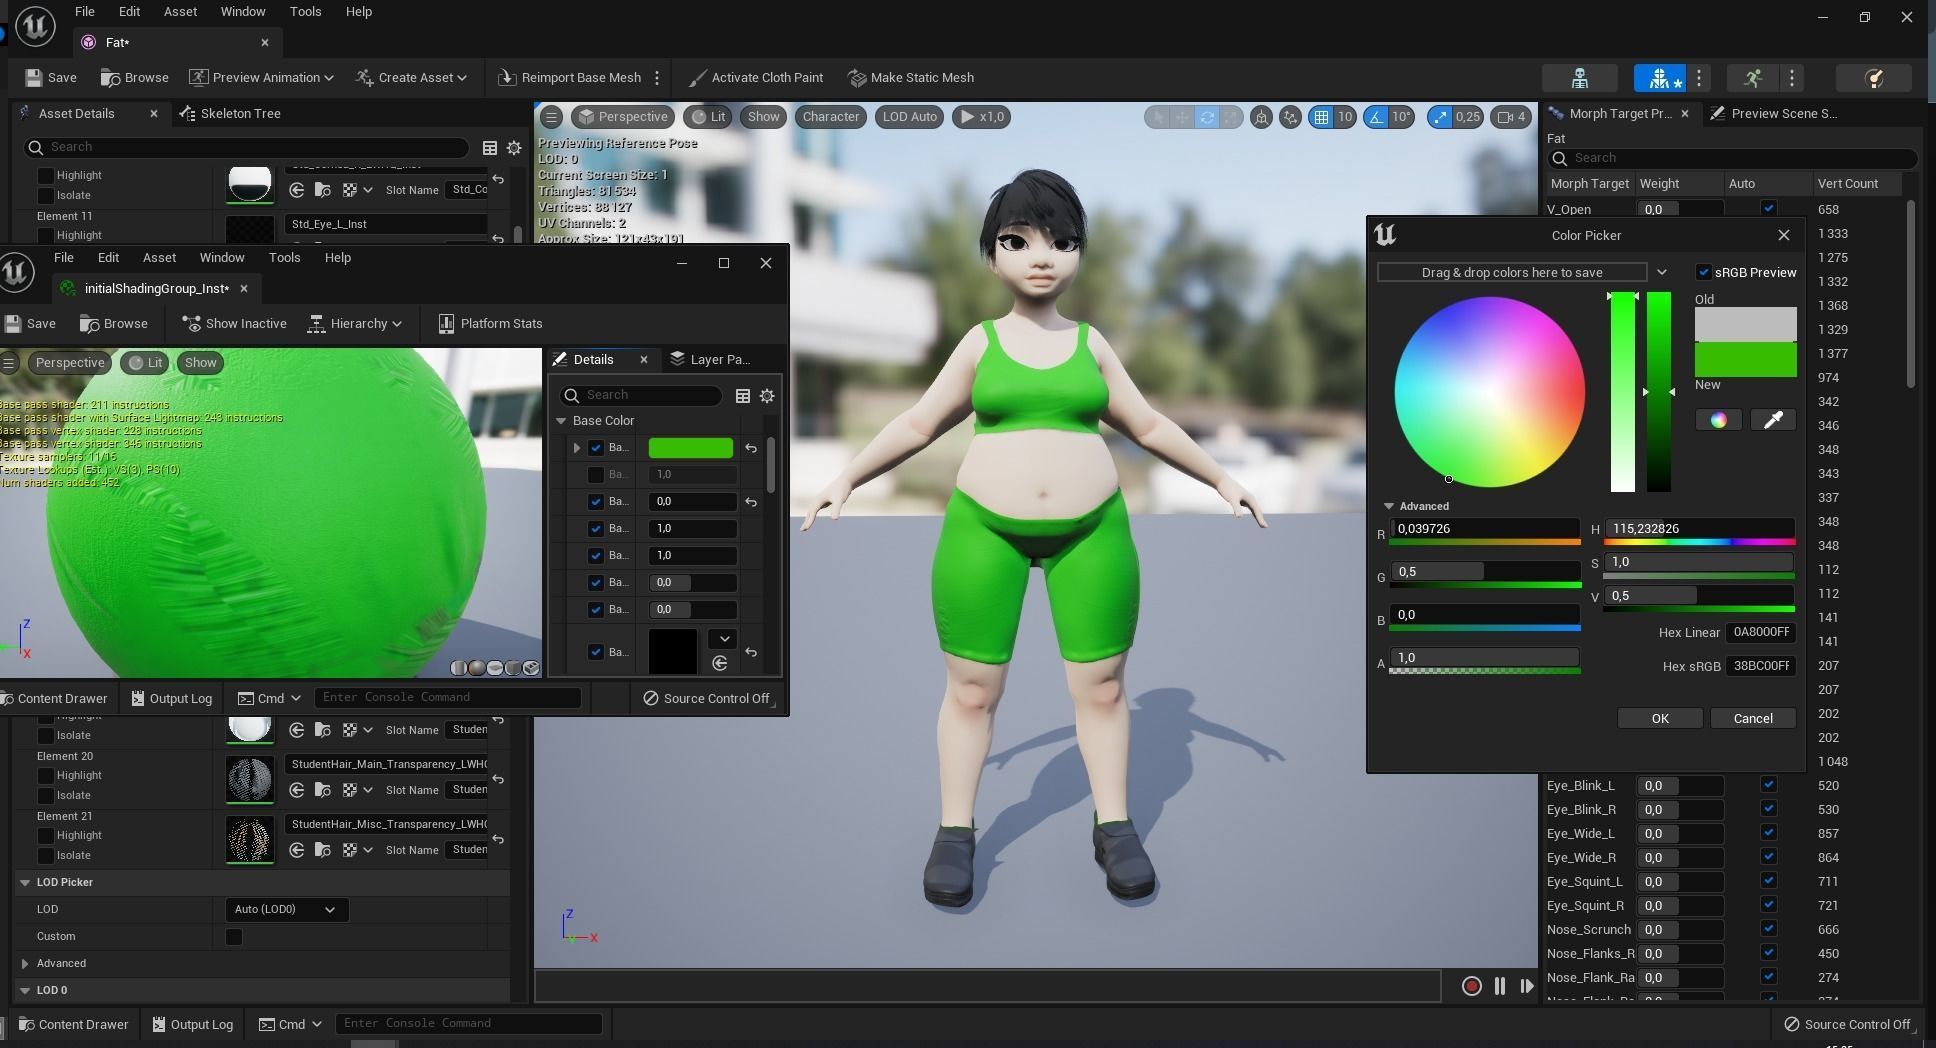Screen dimensions: 1936x1048
Task: Click Asset Details search field
Action: point(247,147)
